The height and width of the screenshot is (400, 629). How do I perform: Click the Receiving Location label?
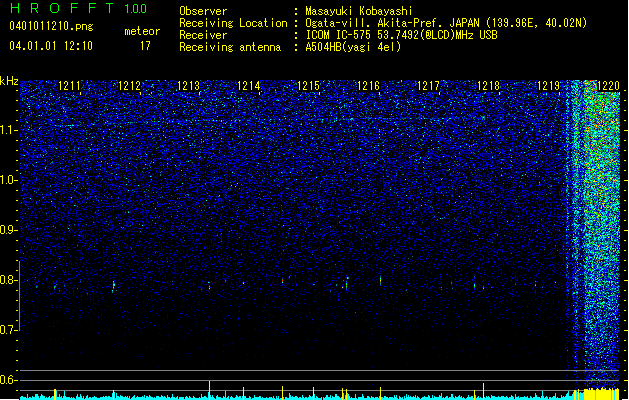233,23
